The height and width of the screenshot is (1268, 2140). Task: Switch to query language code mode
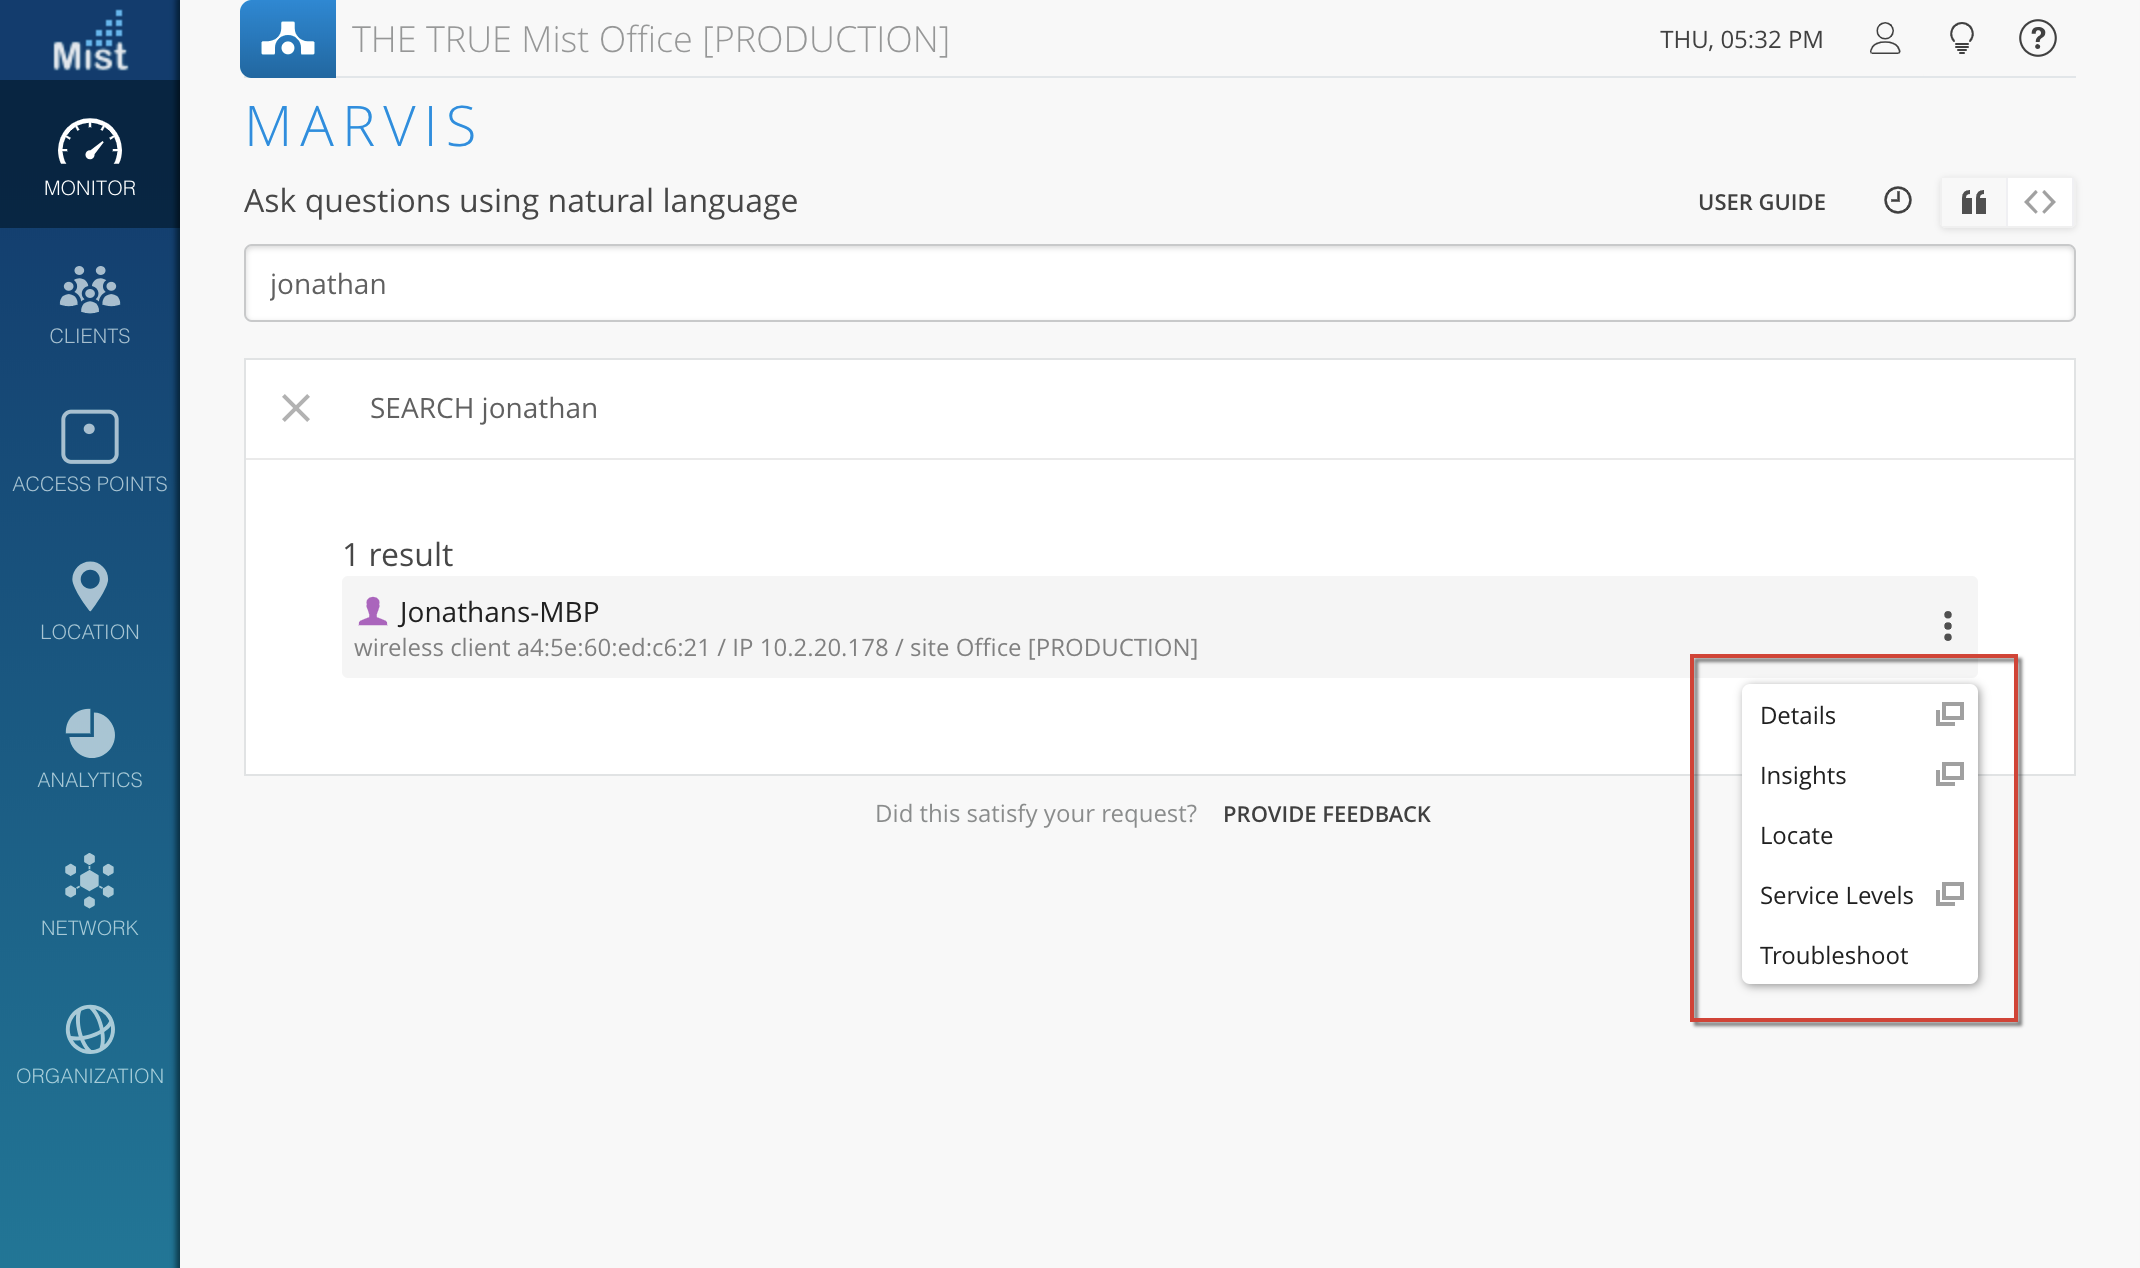(x=2039, y=202)
